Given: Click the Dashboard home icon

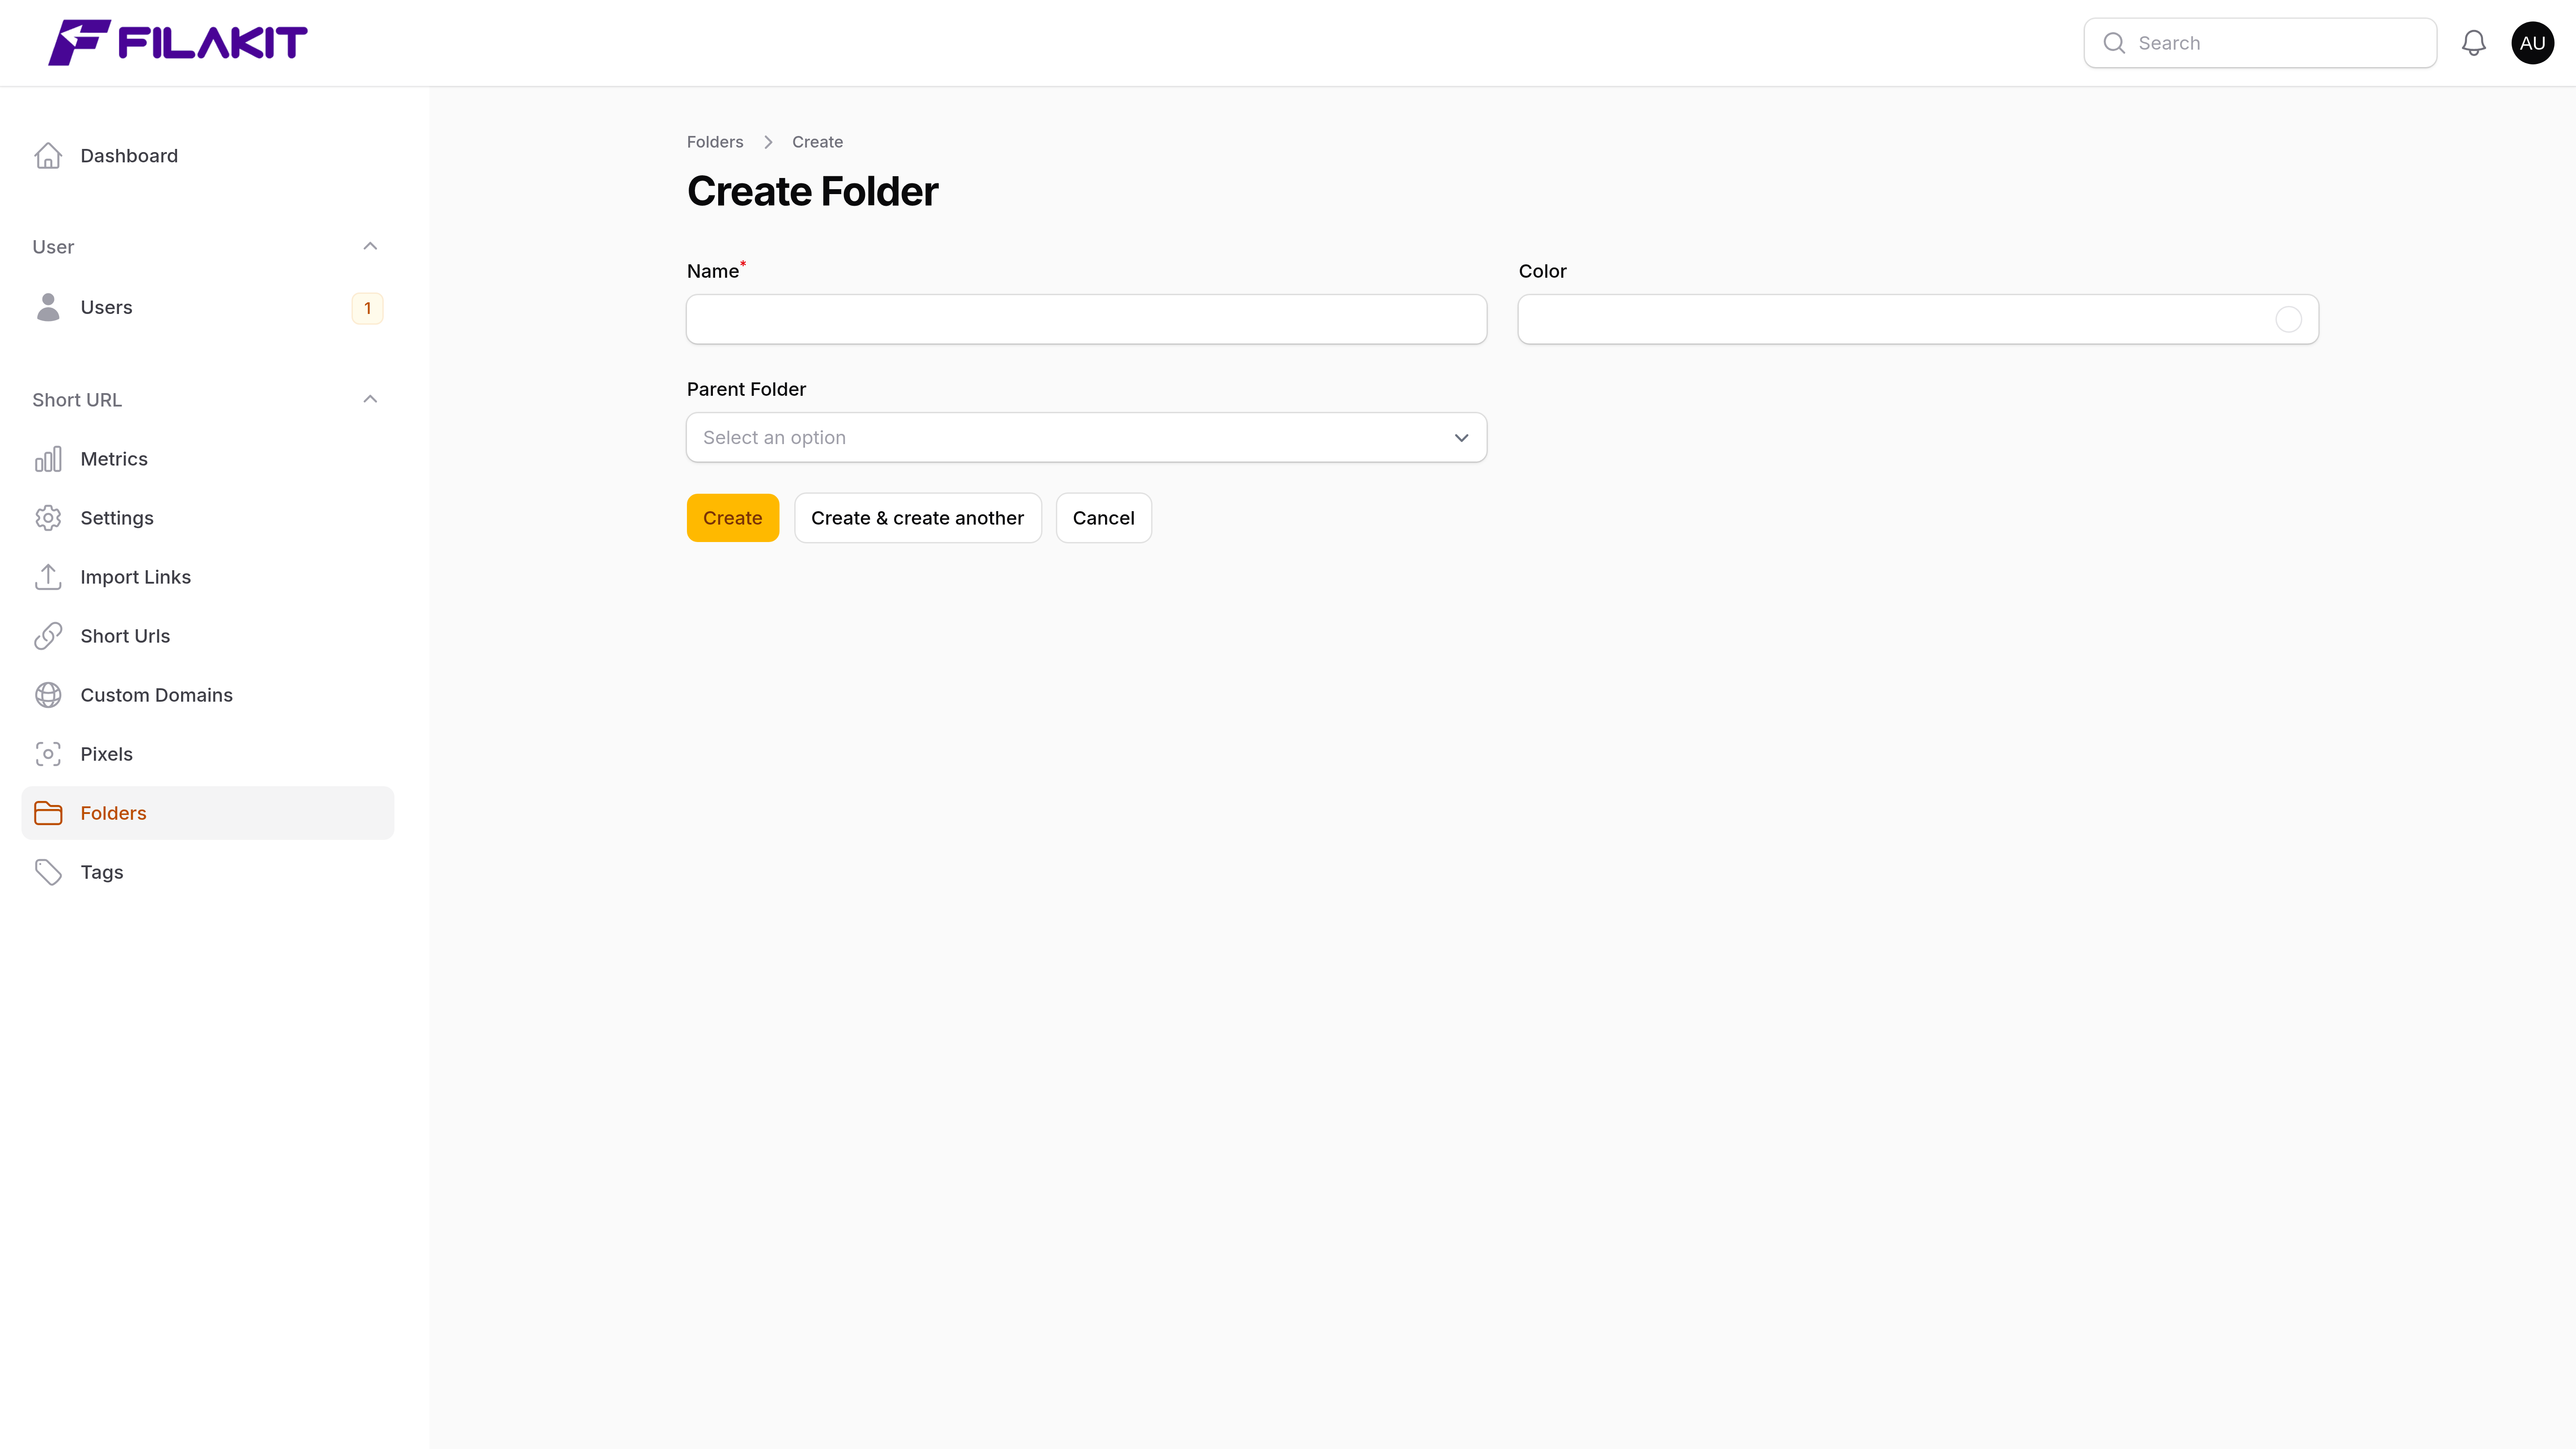Looking at the screenshot, I should [48, 156].
